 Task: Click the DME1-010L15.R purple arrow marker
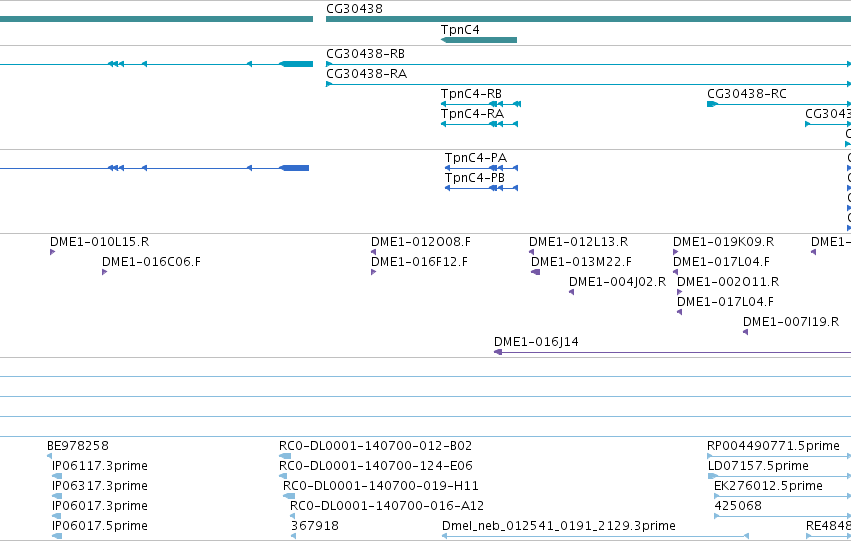[x=53, y=252]
